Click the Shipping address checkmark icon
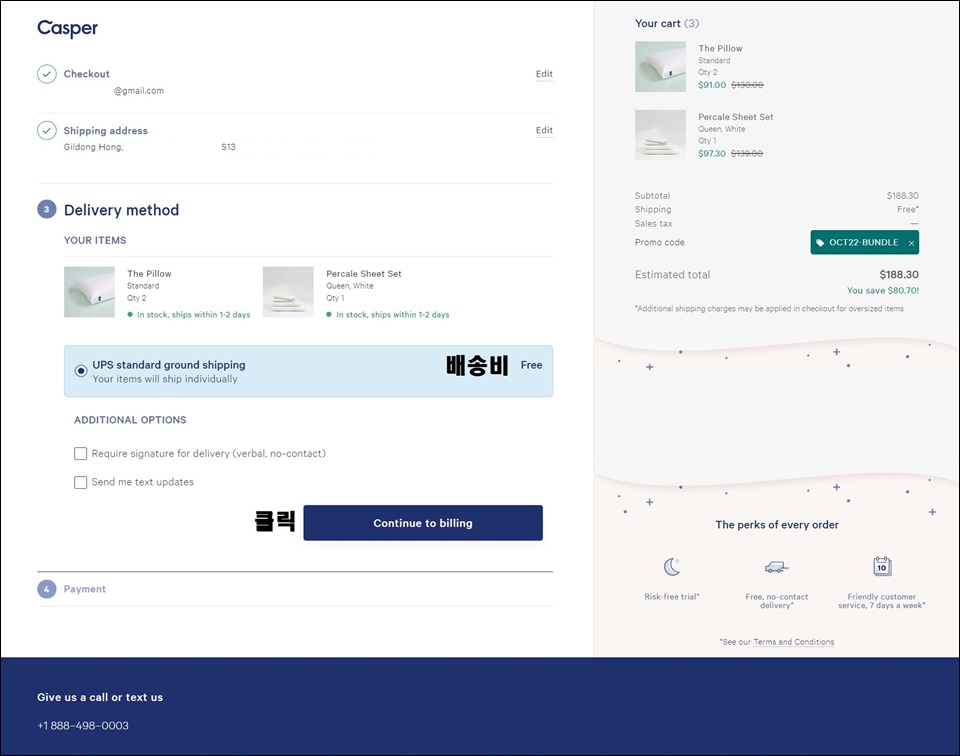This screenshot has height=756, width=960. coord(47,130)
